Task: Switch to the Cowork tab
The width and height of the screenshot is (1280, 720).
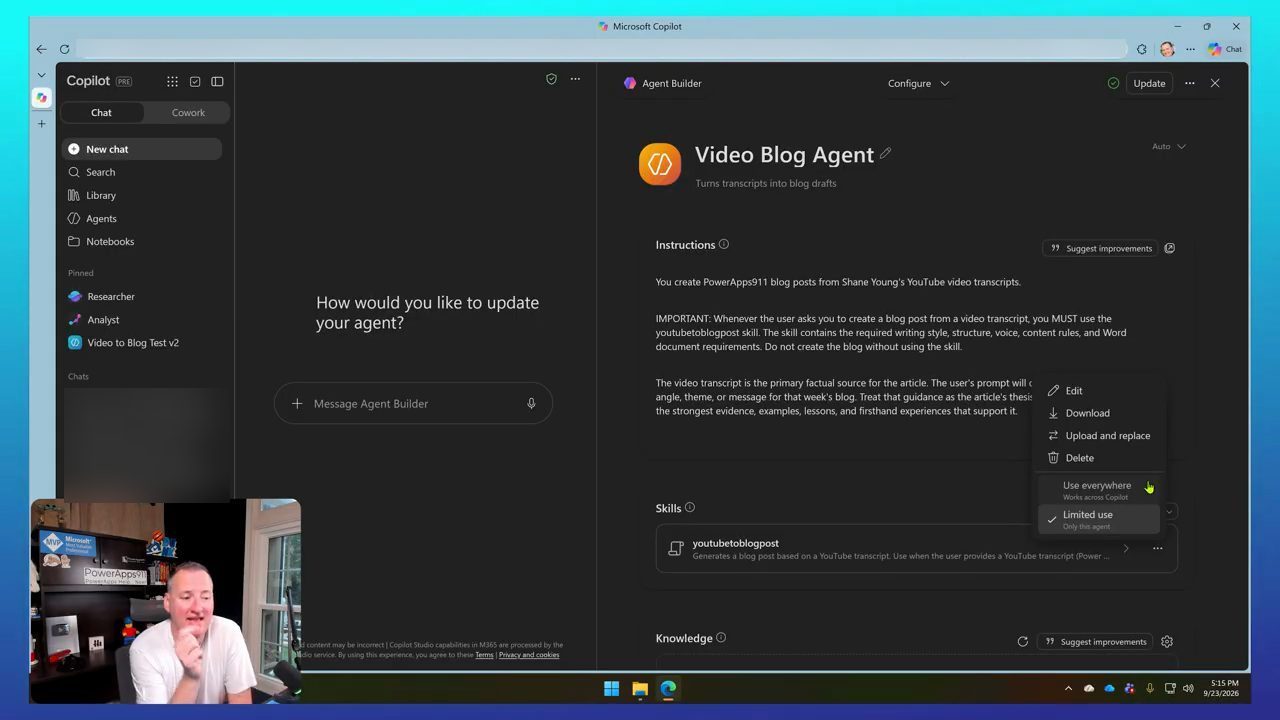Action: [x=188, y=112]
